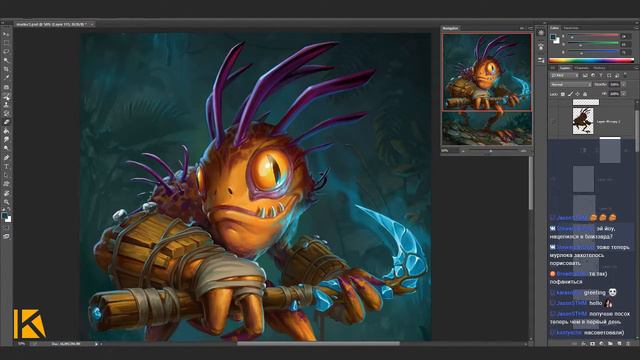Select the Type tool
The image size is (640, 360).
point(6,167)
